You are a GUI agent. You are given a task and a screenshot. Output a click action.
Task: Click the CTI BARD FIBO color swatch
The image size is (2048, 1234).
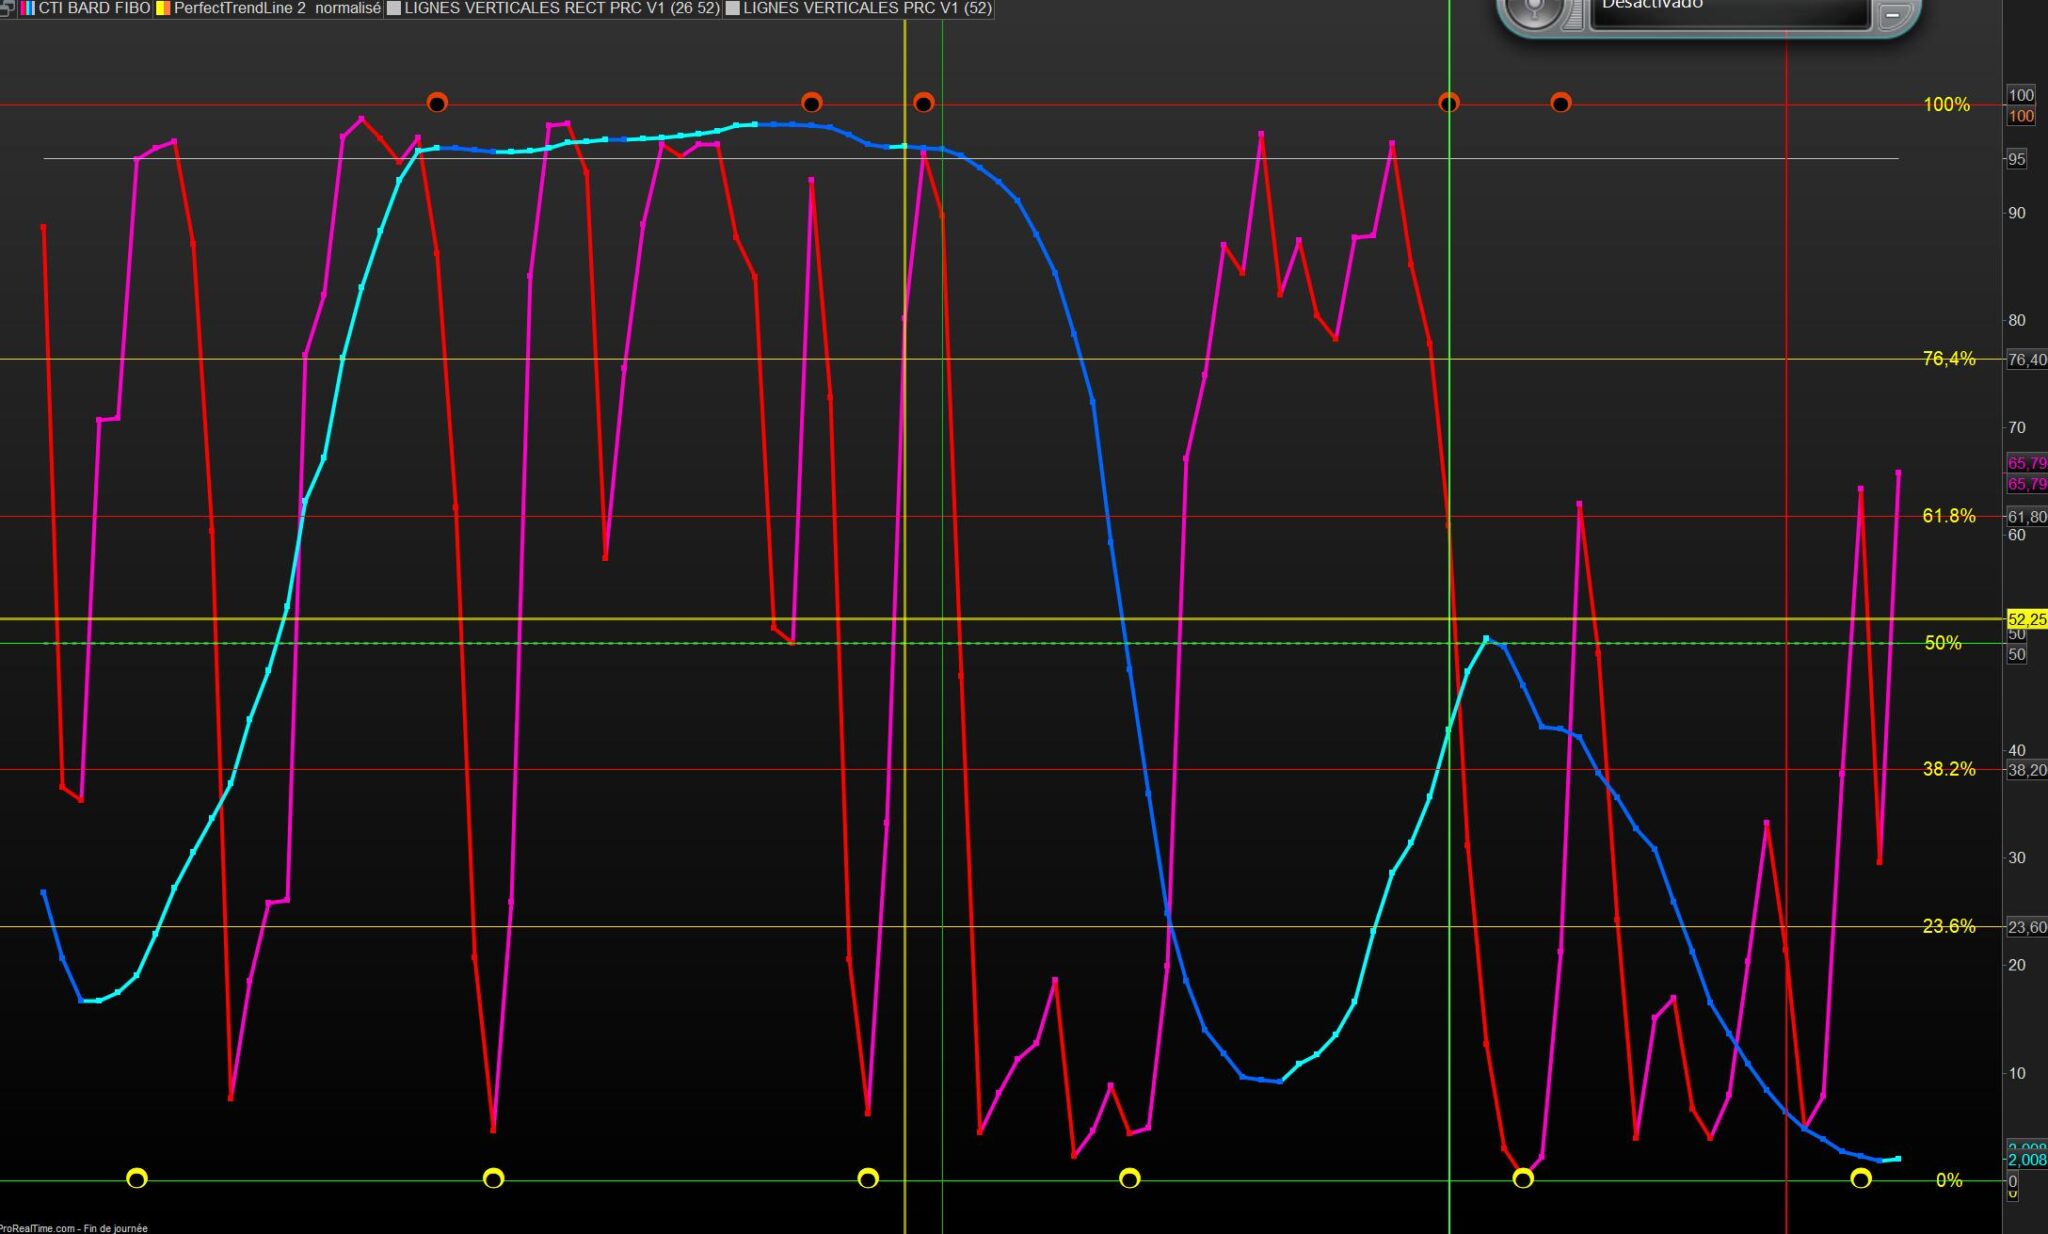click(x=27, y=8)
